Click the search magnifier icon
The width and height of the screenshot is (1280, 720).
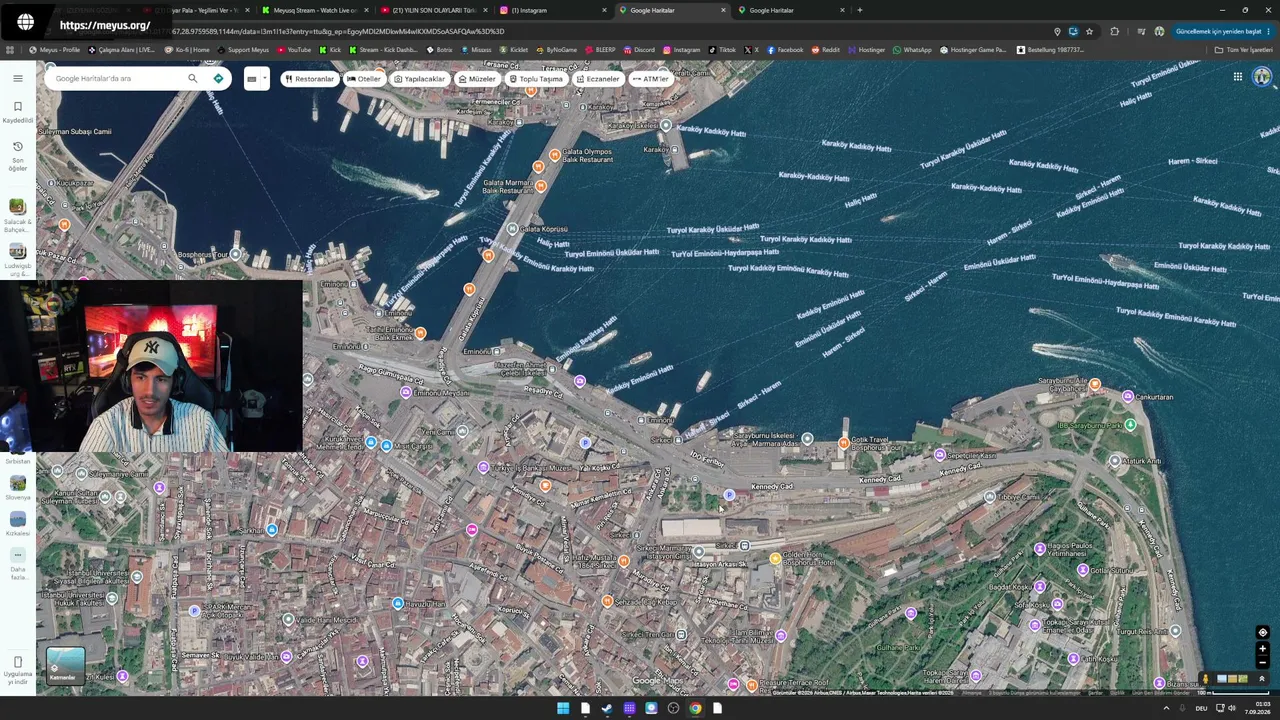[x=193, y=78]
